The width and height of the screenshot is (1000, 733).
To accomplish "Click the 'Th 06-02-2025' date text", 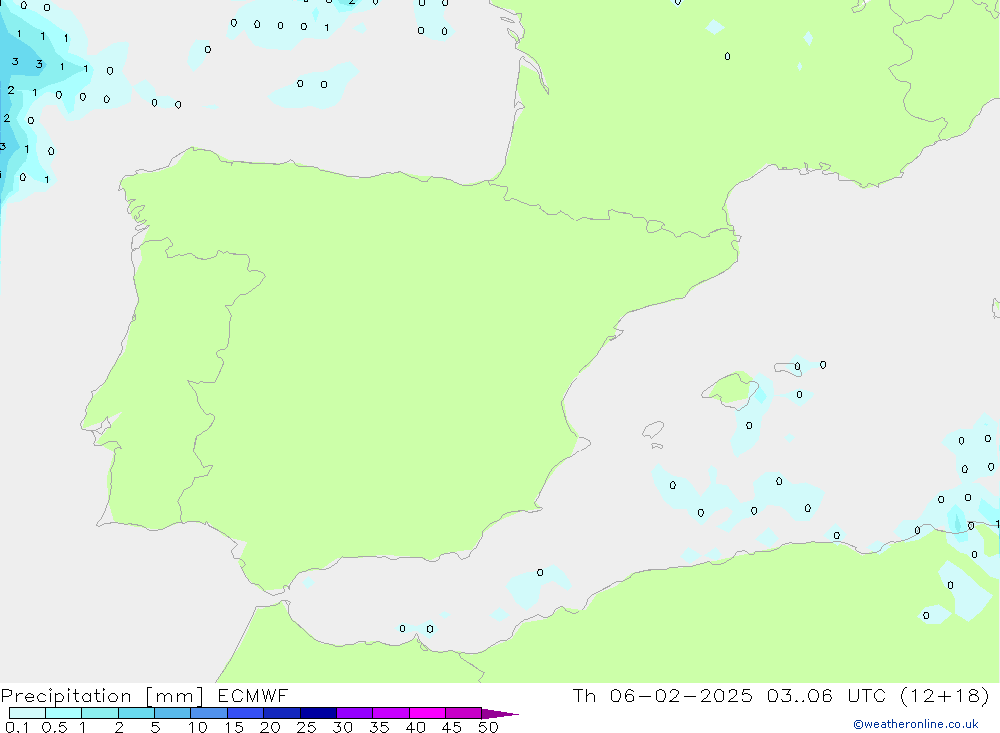I will pyautogui.click(x=663, y=695).
